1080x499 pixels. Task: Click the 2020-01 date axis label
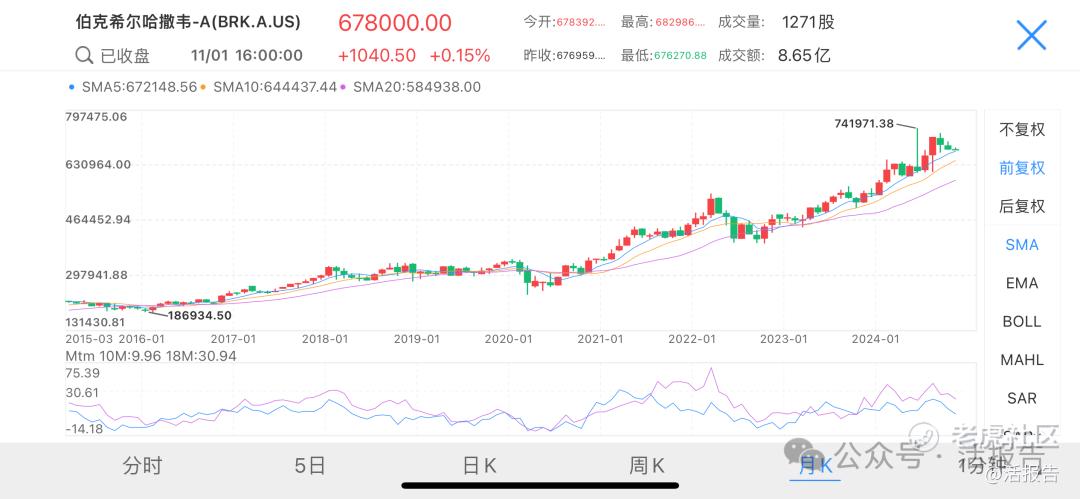pyautogui.click(x=508, y=339)
